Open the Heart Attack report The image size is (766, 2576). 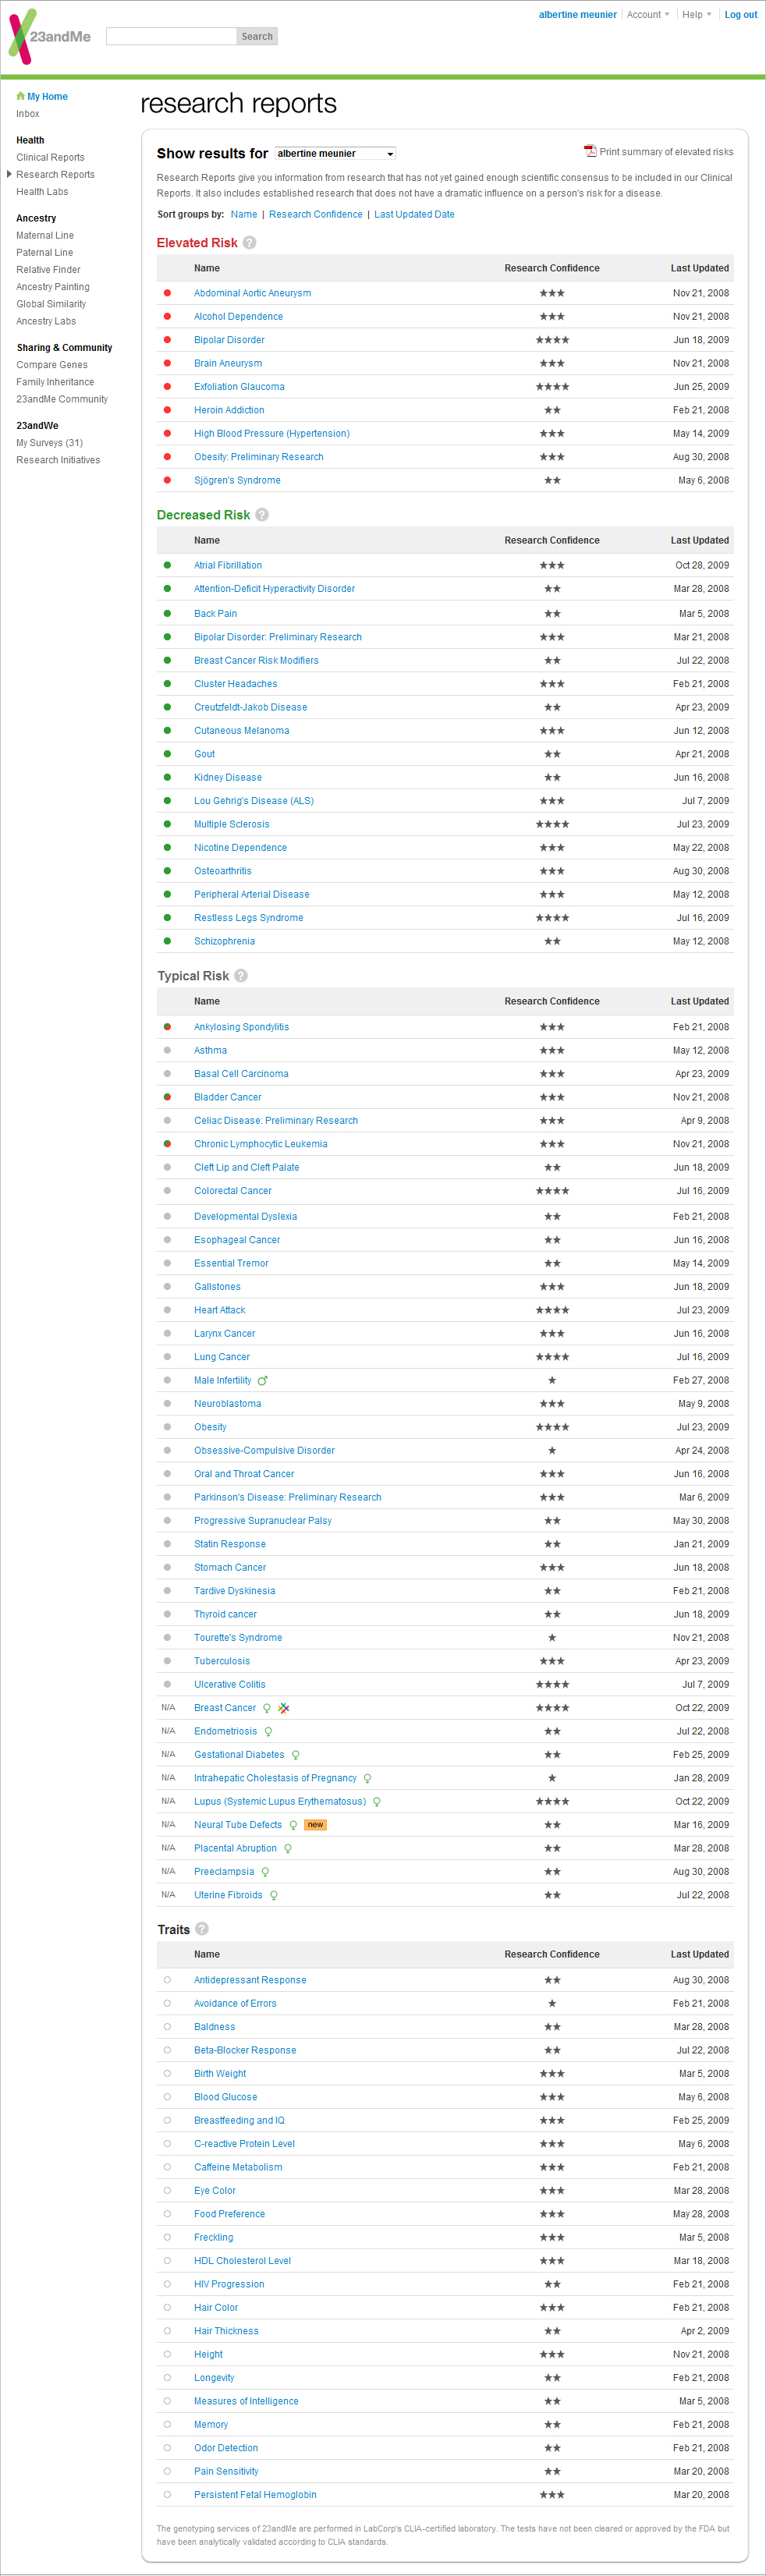click(x=219, y=1310)
